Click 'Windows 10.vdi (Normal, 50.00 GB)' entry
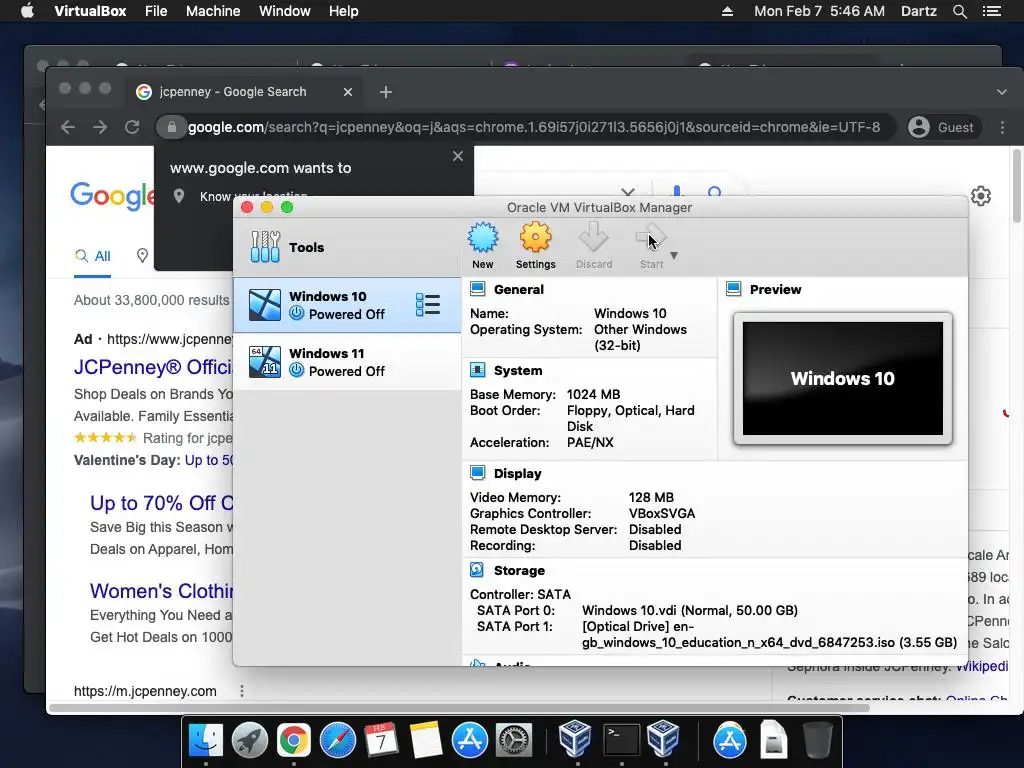Screen dimensions: 1024x768 tap(690, 611)
